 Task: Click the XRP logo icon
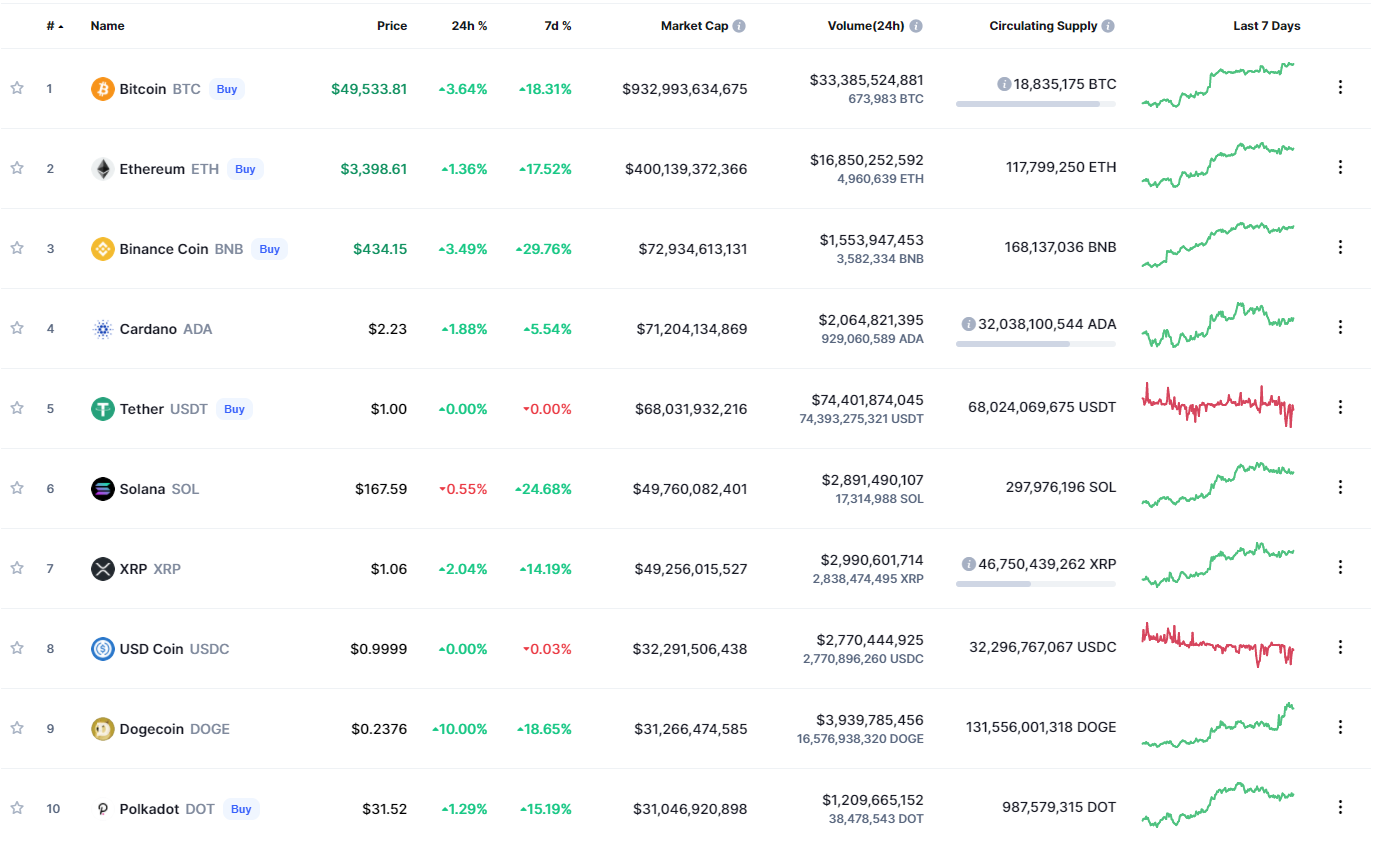tap(102, 569)
